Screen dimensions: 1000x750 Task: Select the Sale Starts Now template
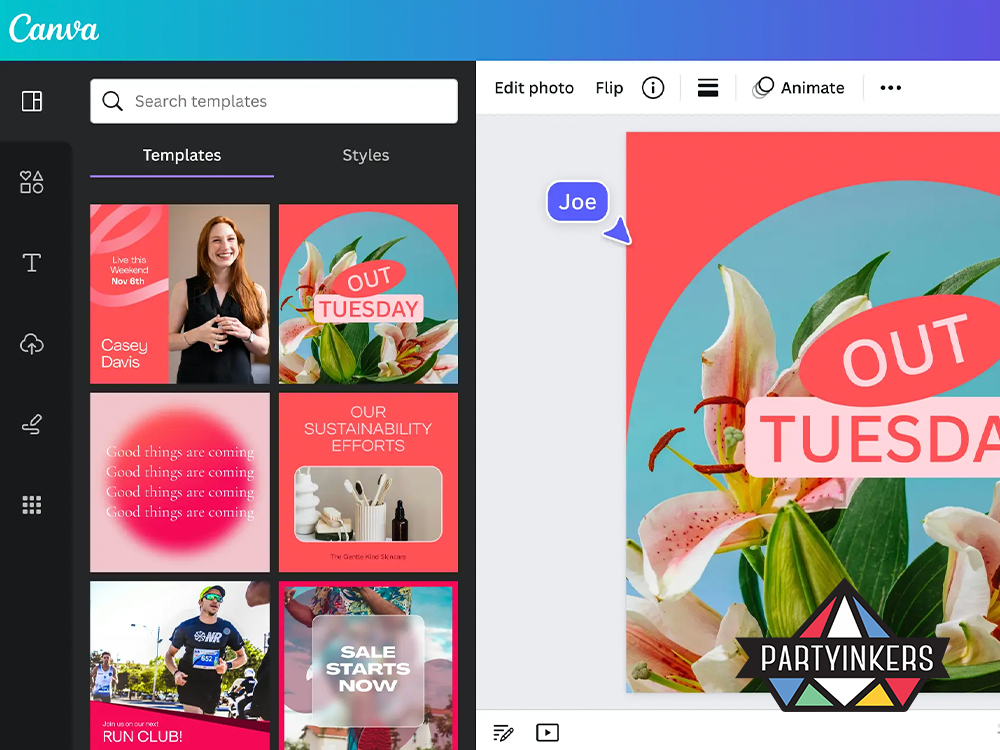coord(369,665)
